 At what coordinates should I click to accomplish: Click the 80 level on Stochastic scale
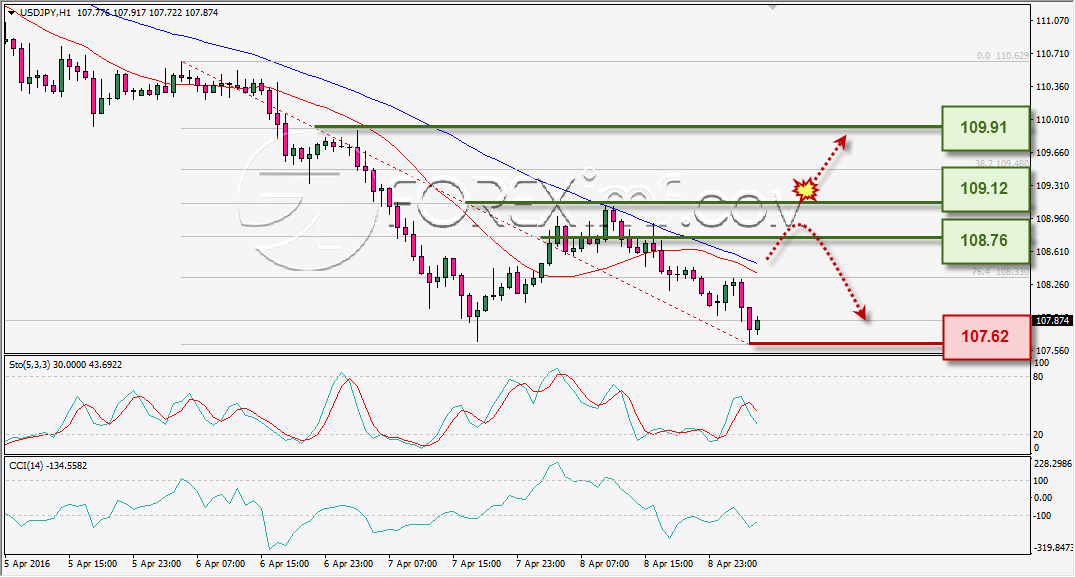tap(1038, 376)
